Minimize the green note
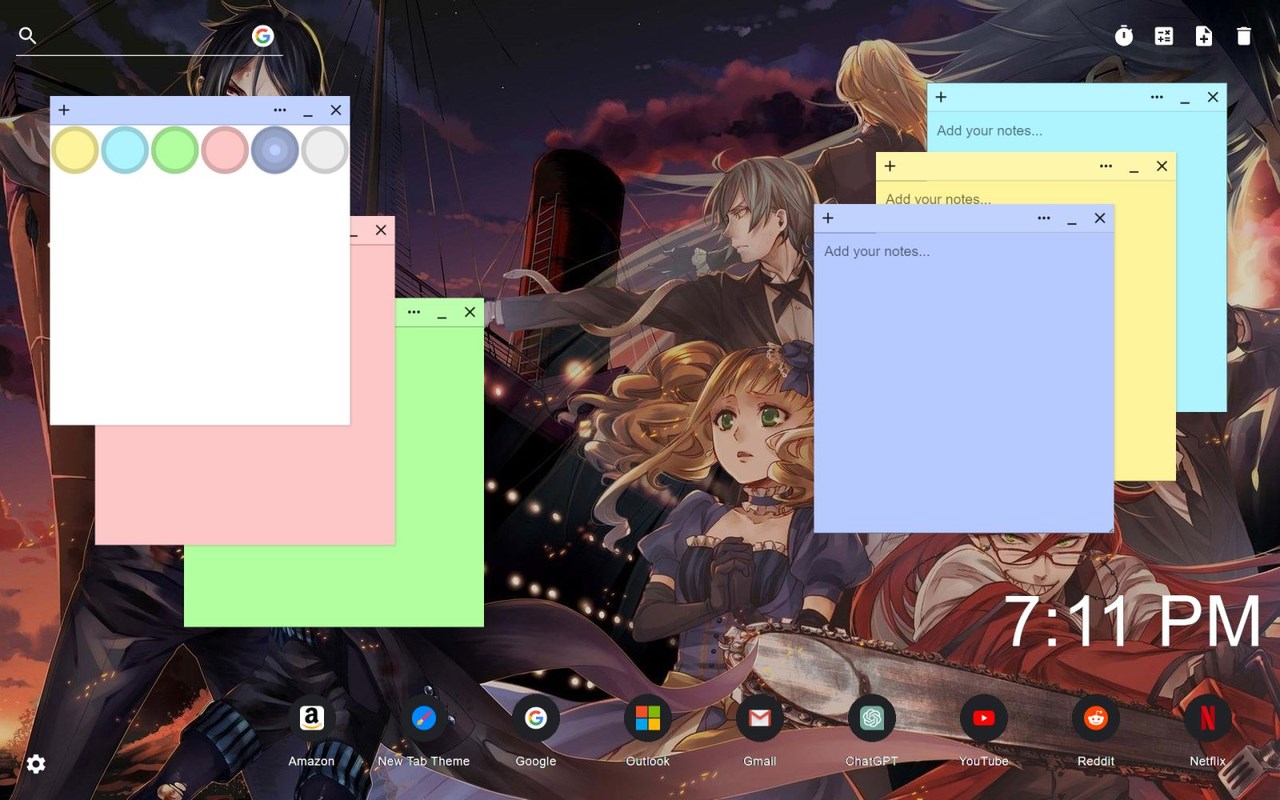Image resolution: width=1280 pixels, height=800 pixels. click(442, 314)
